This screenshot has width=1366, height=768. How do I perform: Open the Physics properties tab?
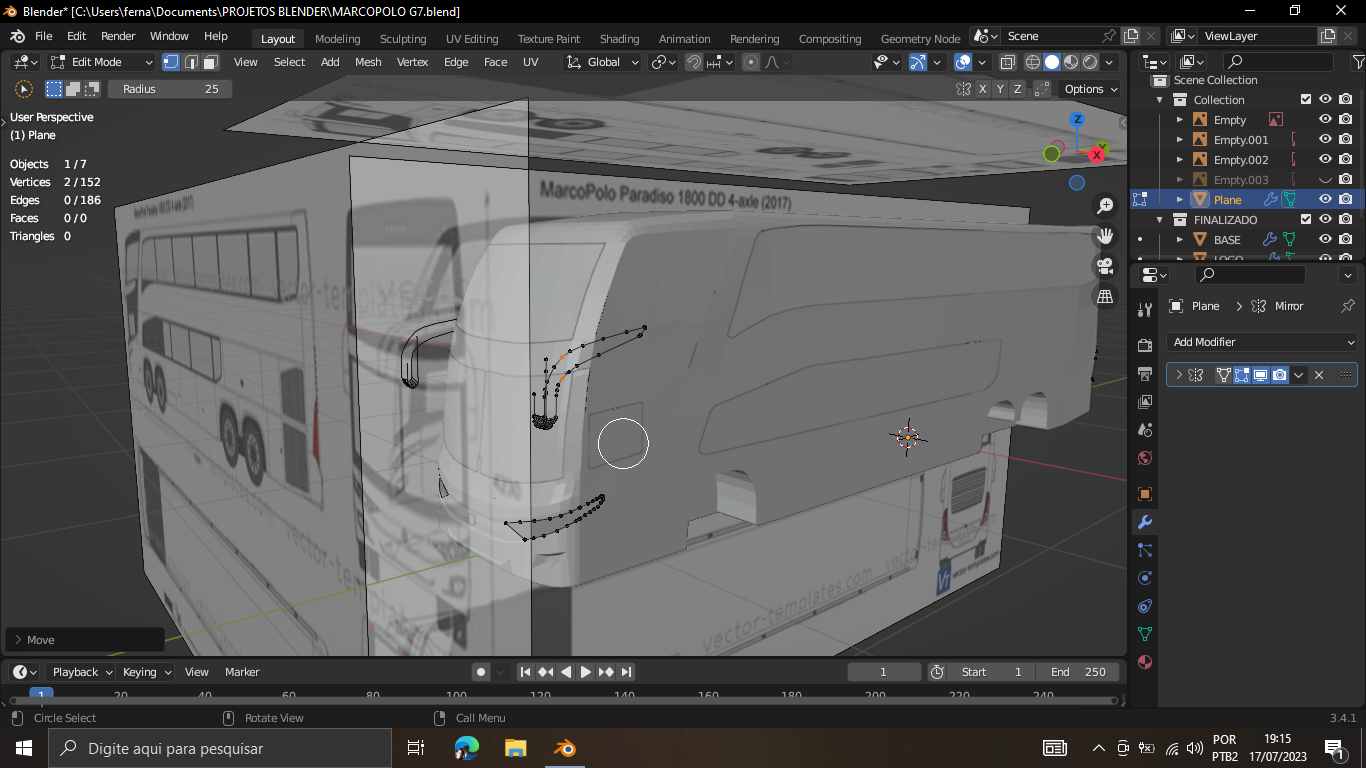pos(1145,578)
